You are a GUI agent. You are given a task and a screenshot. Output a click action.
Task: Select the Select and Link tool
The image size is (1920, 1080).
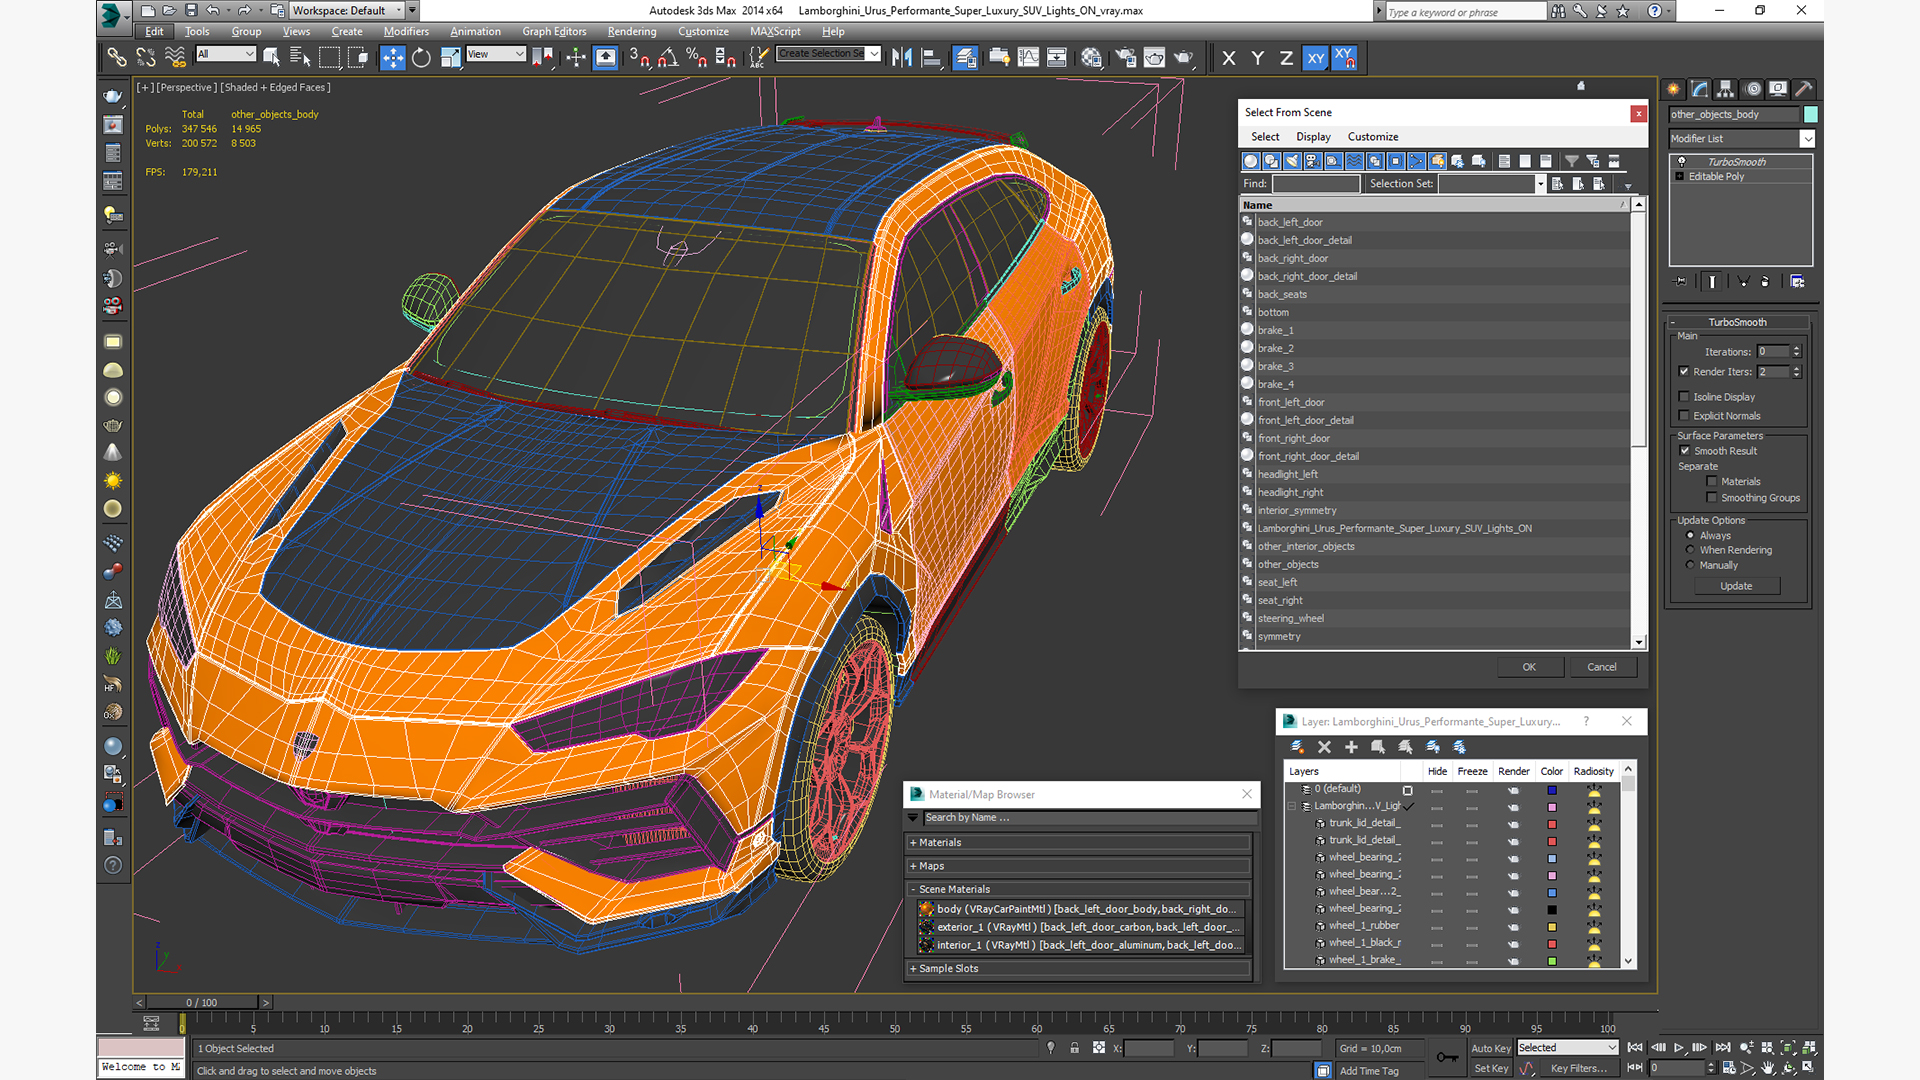point(117,57)
